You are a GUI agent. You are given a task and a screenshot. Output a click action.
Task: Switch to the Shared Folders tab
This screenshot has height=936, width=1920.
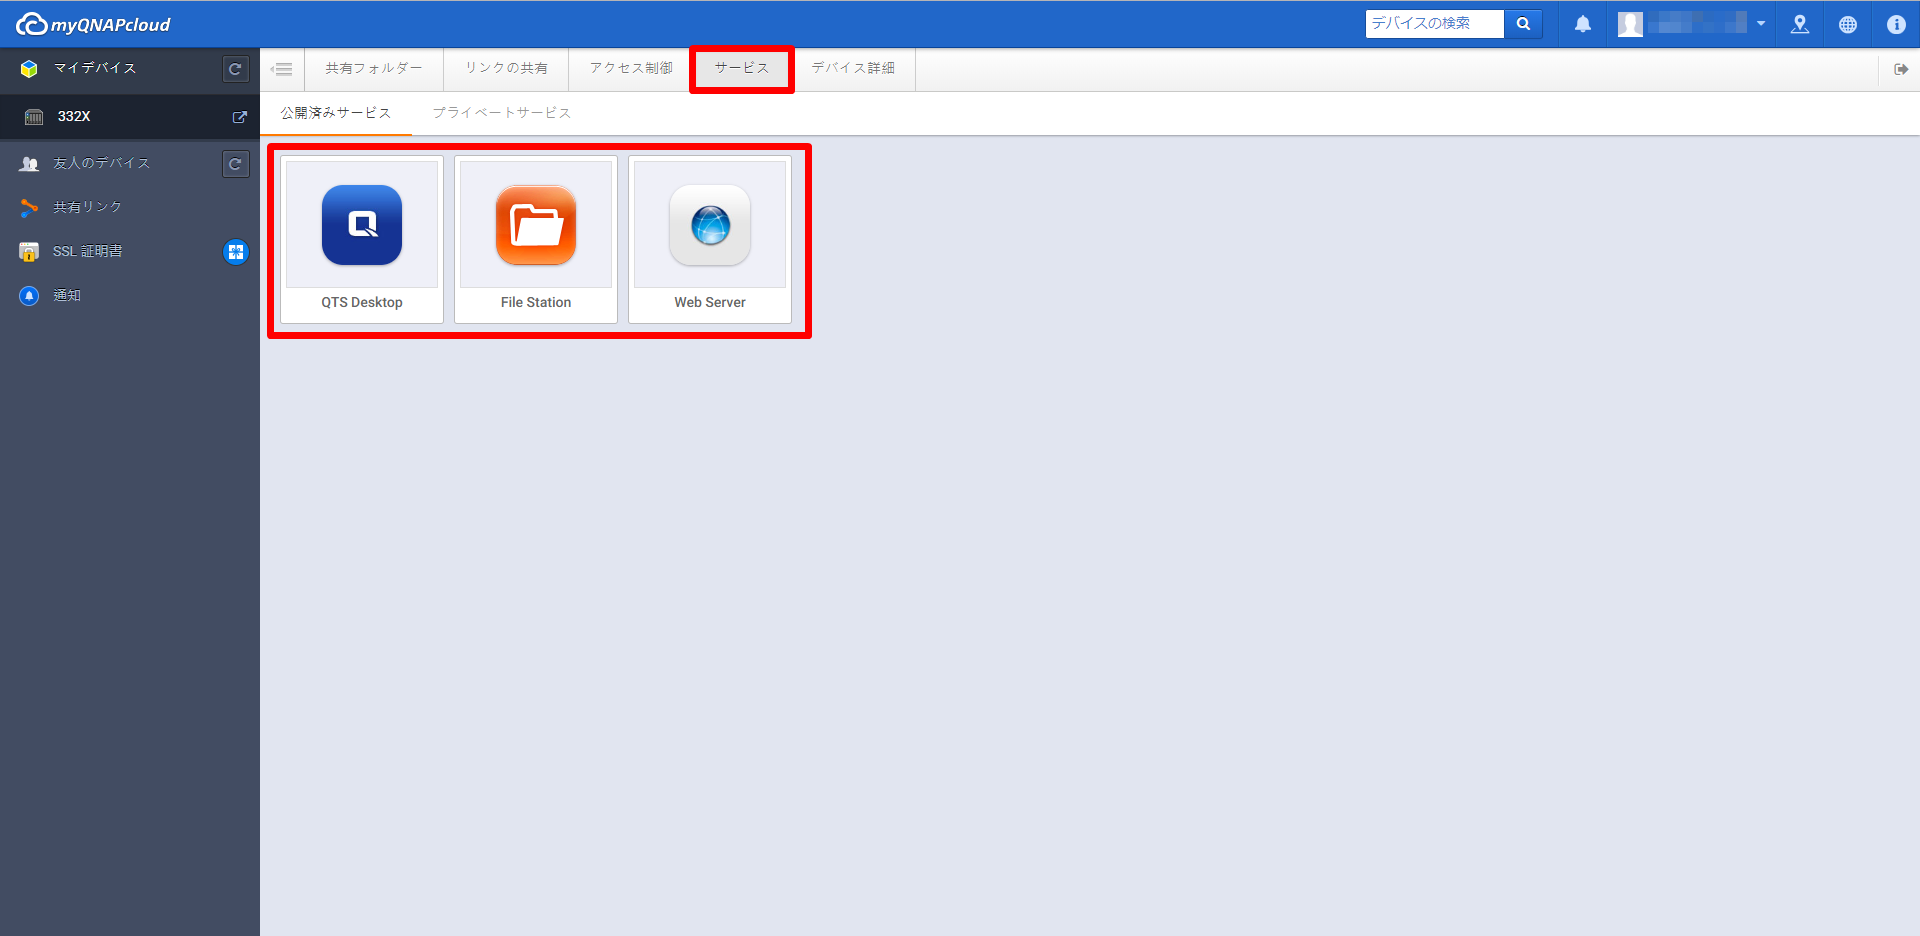pos(374,68)
